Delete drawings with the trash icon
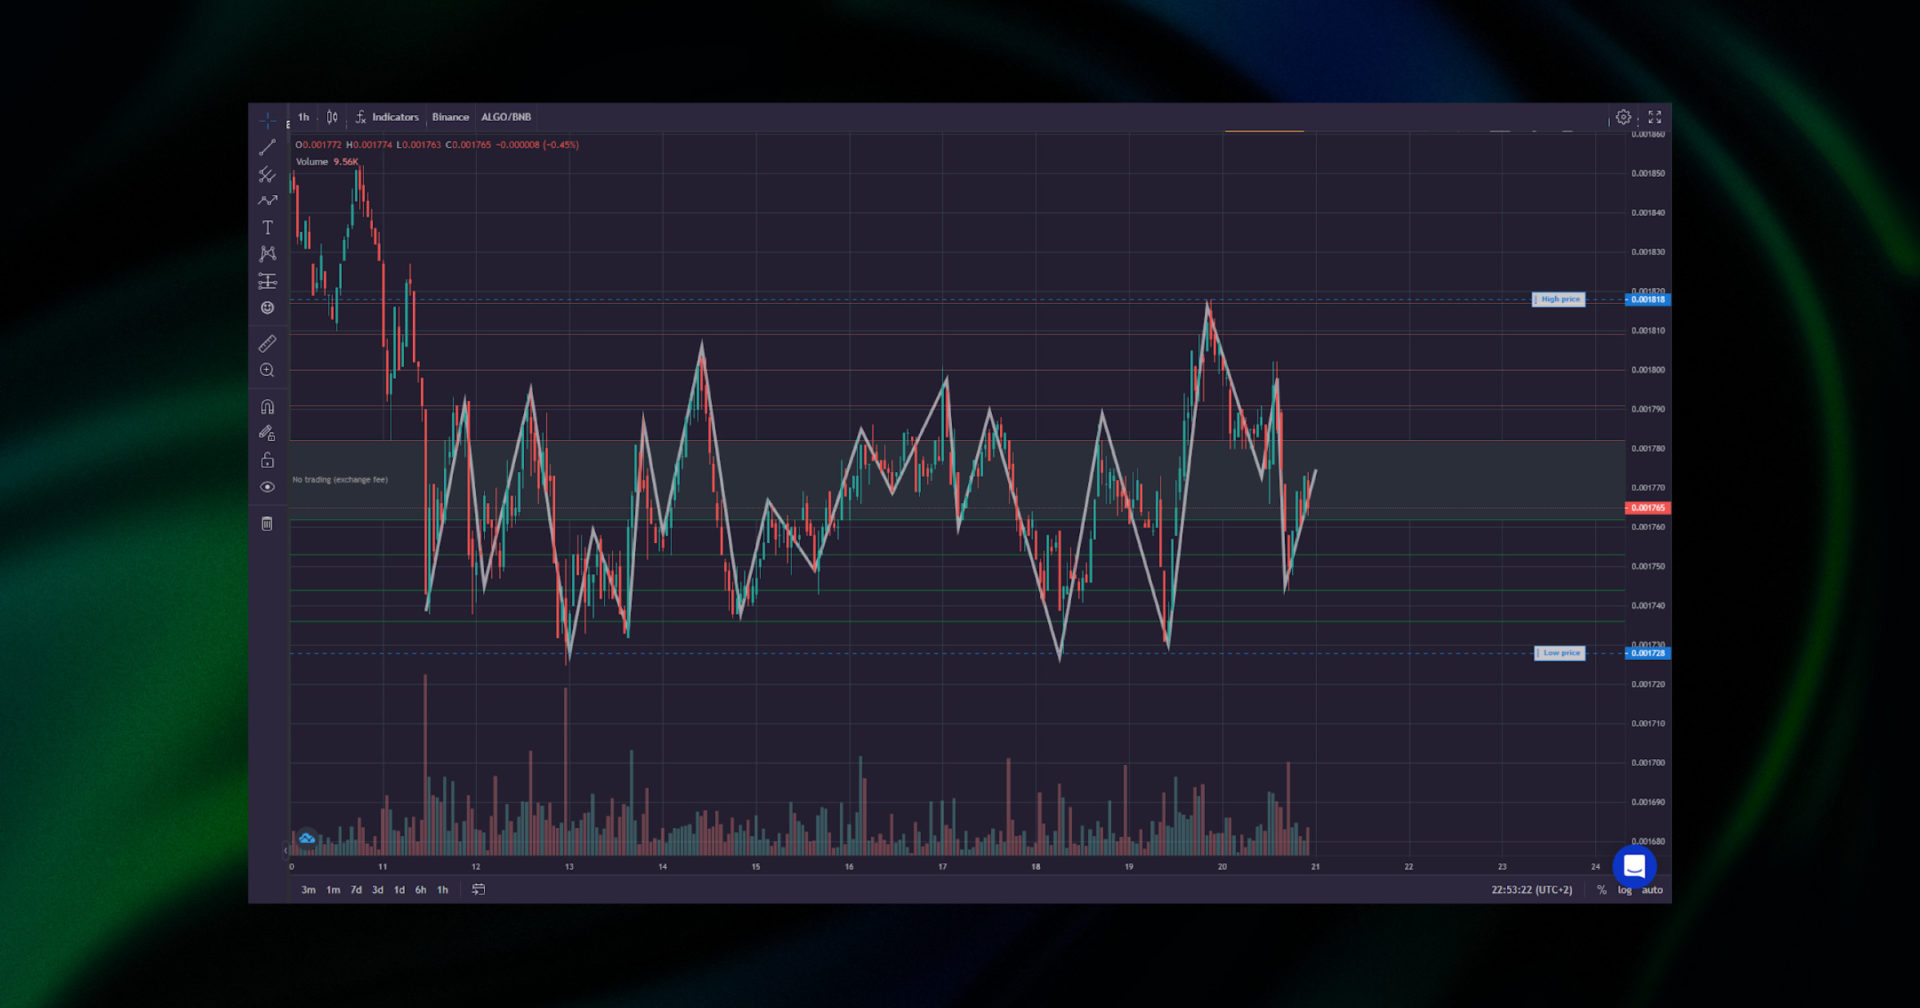Viewport: 1920px width, 1008px height. pyautogui.click(x=267, y=524)
